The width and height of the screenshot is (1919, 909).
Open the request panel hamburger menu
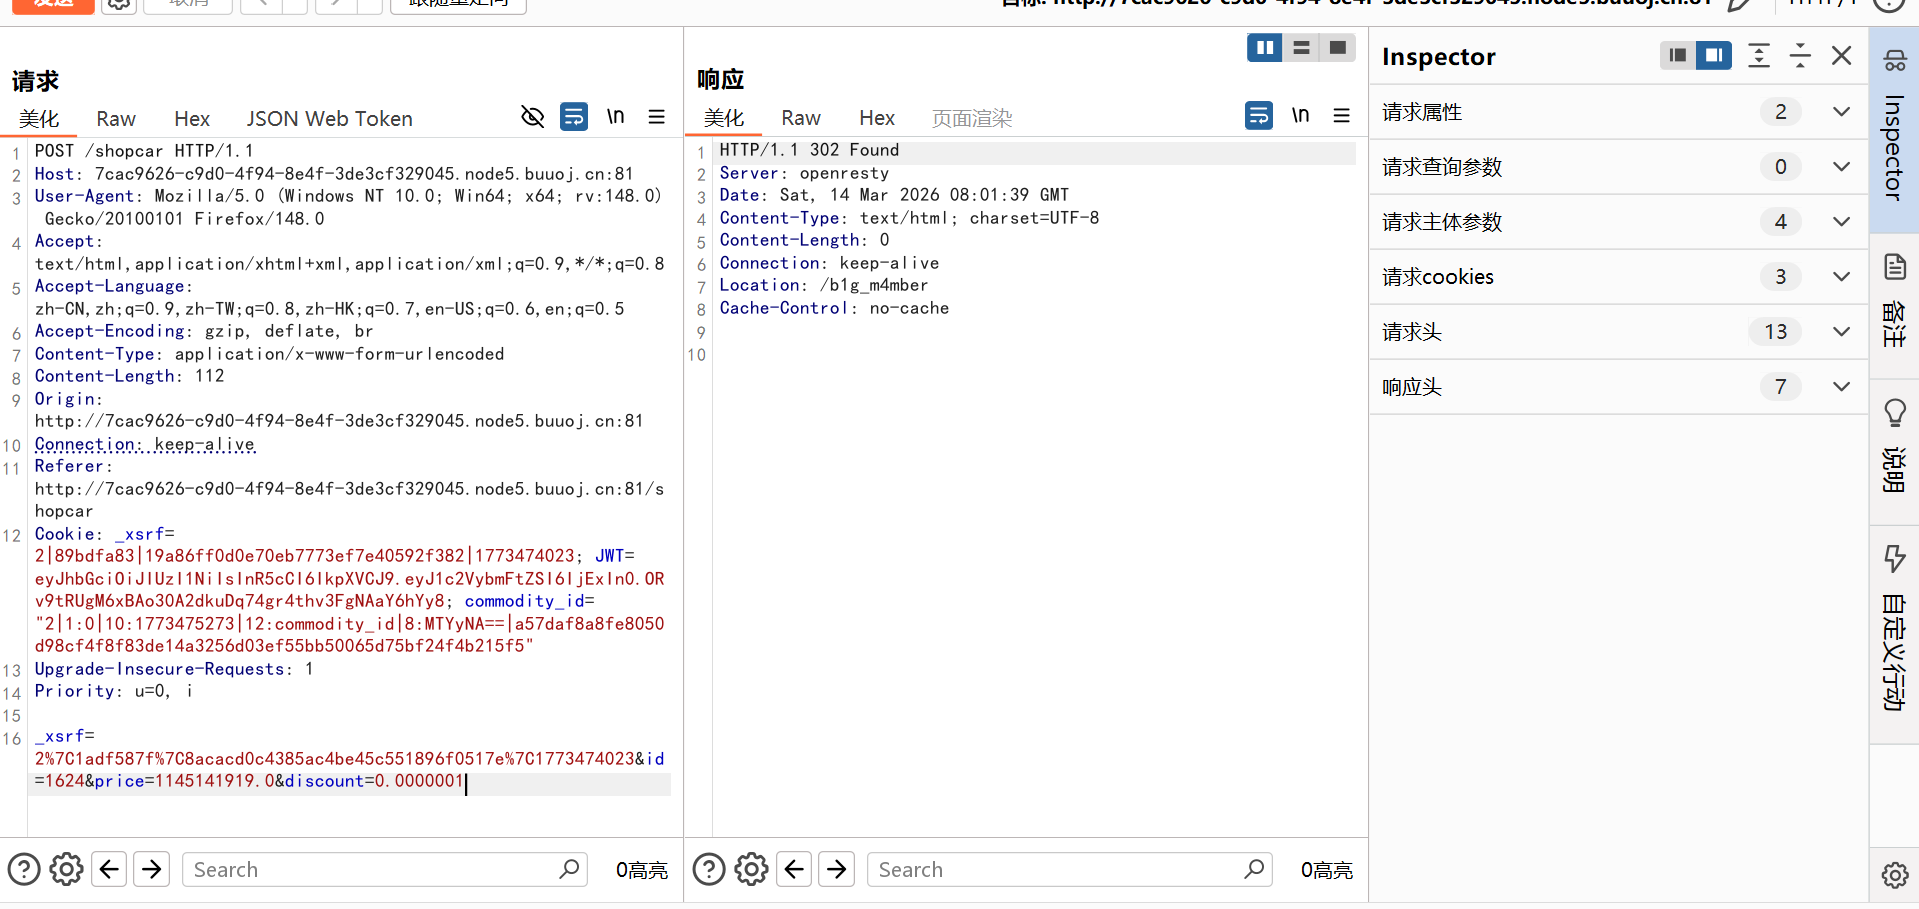click(x=656, y=117)
